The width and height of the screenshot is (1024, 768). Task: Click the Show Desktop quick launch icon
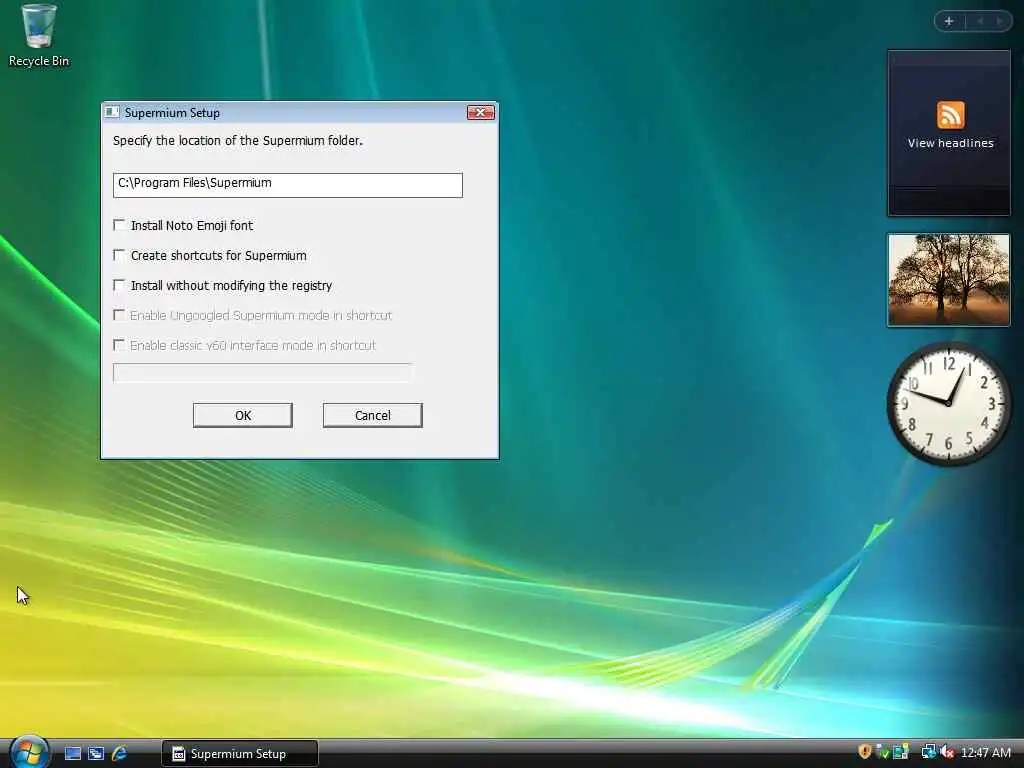73,754
